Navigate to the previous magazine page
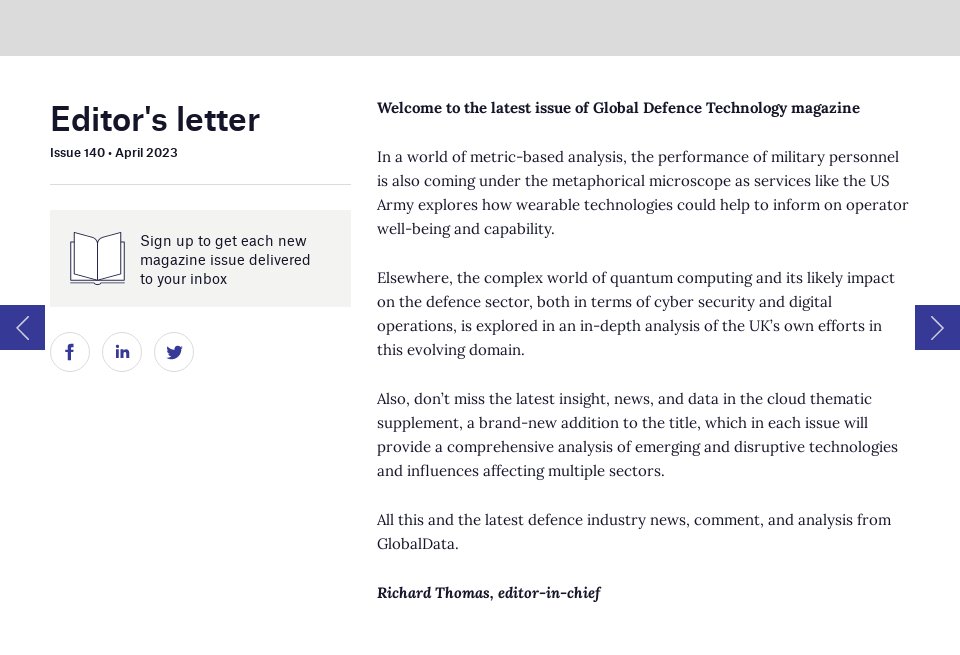 click(21, 327)
